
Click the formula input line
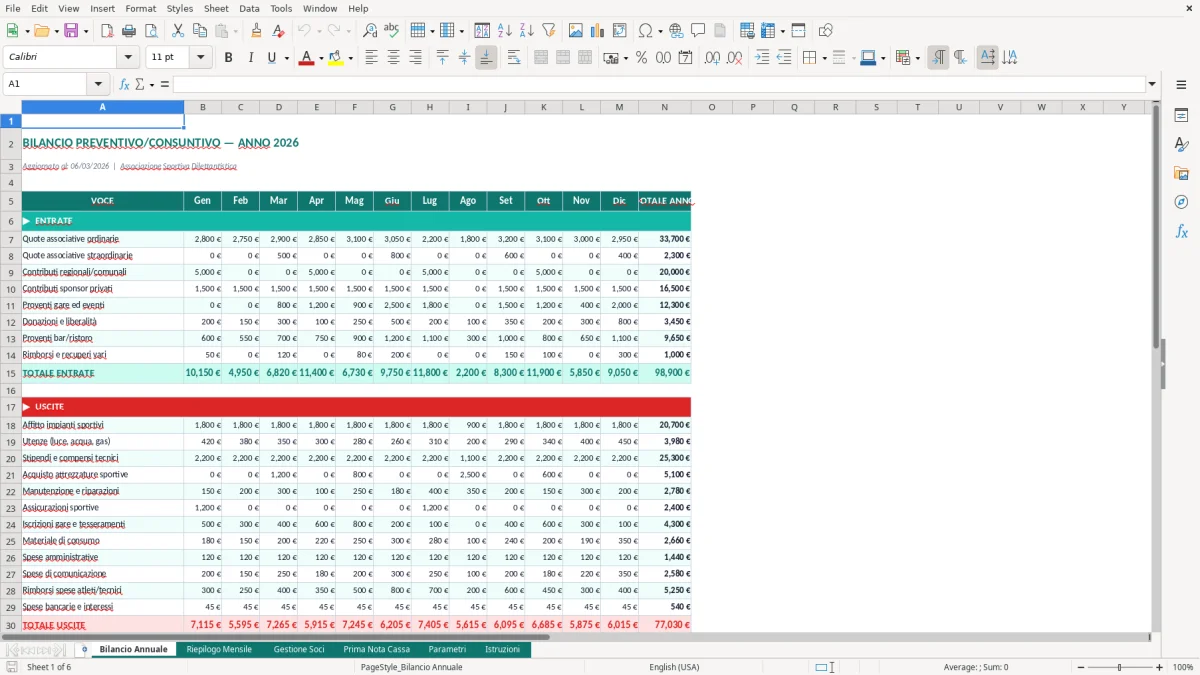point(660,84)
